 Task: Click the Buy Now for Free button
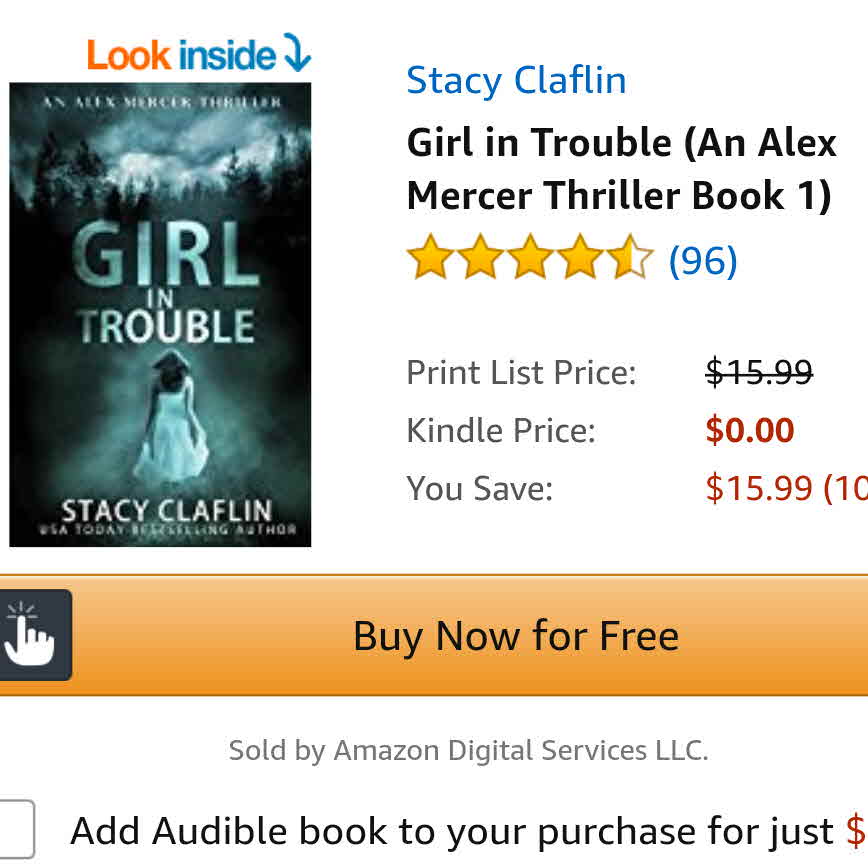(434, 635)
